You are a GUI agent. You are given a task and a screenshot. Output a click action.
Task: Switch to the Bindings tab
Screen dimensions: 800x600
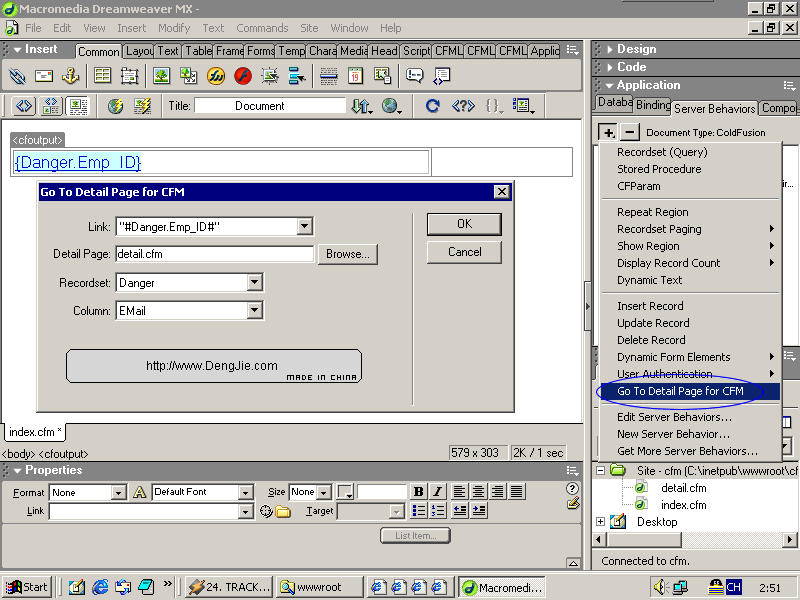tap(653, 105)
